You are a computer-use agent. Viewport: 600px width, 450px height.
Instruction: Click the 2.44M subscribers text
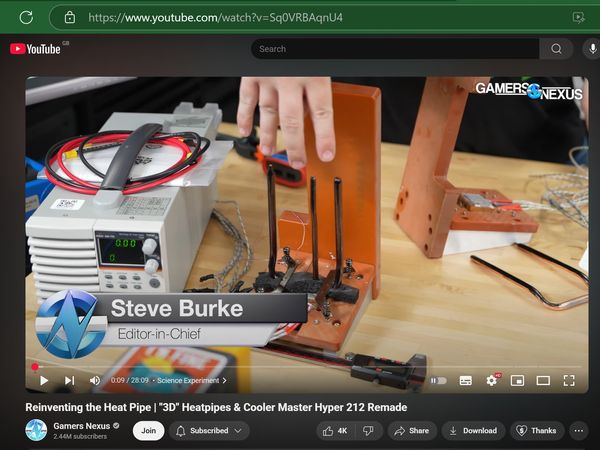[x=80, y=437]
